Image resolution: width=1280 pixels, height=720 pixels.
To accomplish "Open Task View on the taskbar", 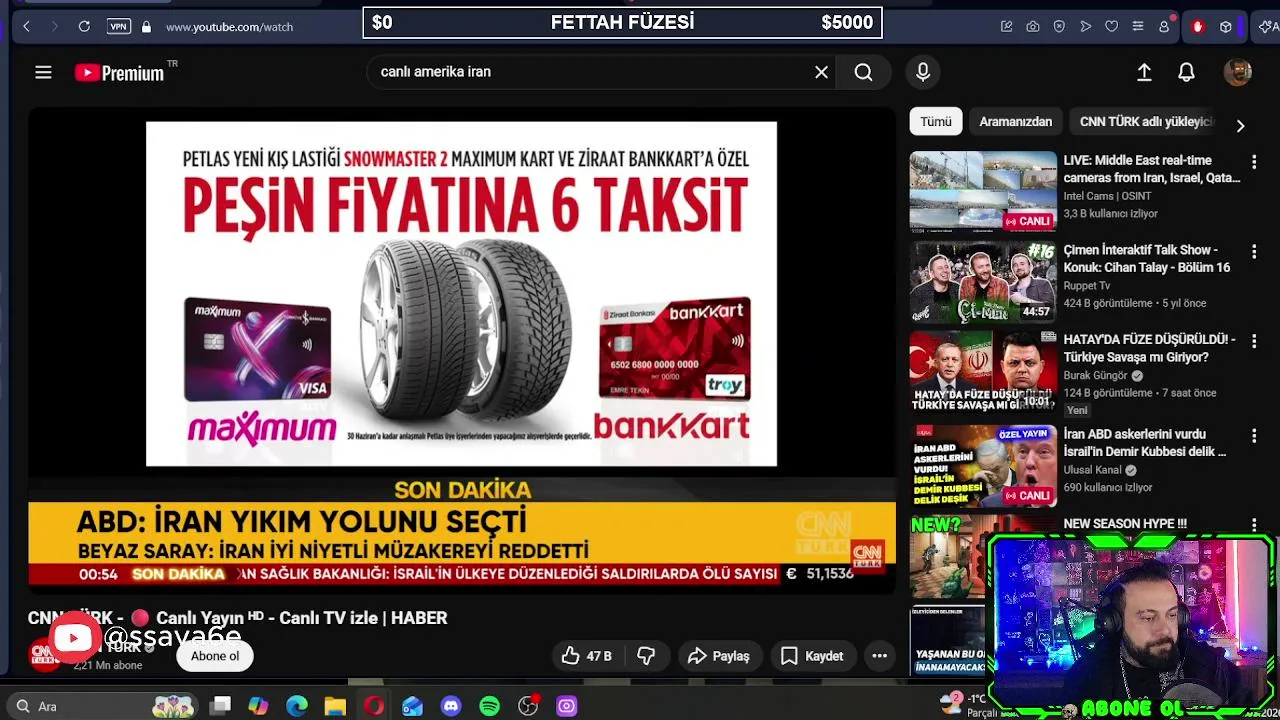I will click(221, 706).
